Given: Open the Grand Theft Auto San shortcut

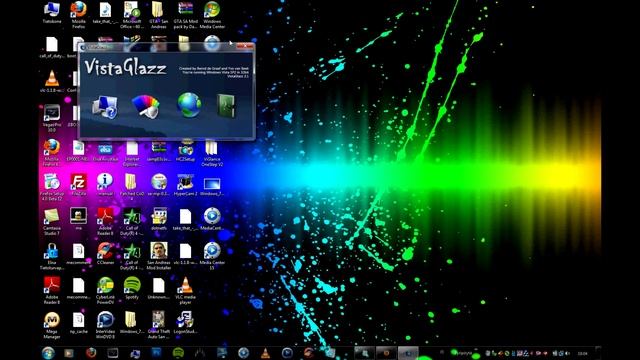Looking at the screenshot, I should click(158, 325).
